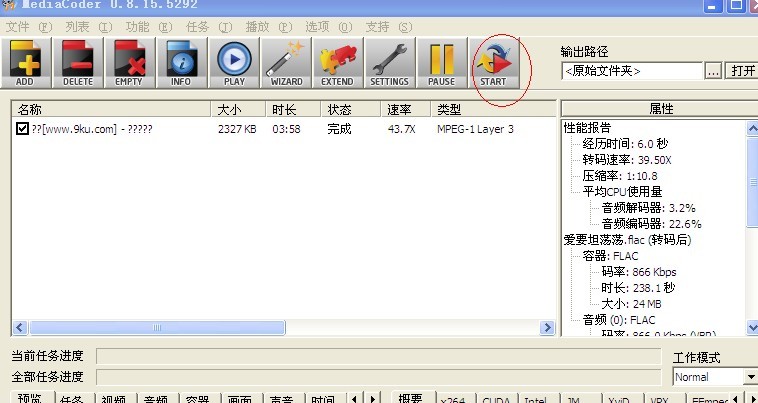Screen dimensions: 758x403
Task: Switch to the 任务 tab
Action: point(73,399)
